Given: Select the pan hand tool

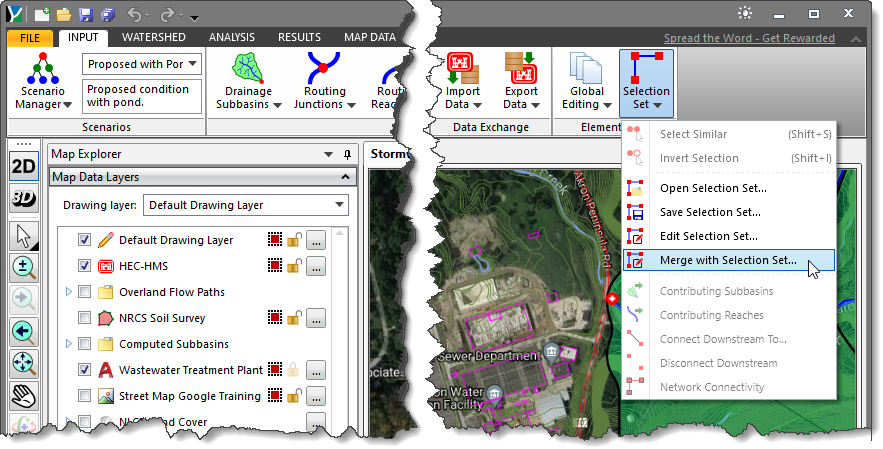Looking at the screenshot, I should click(24, 395).
